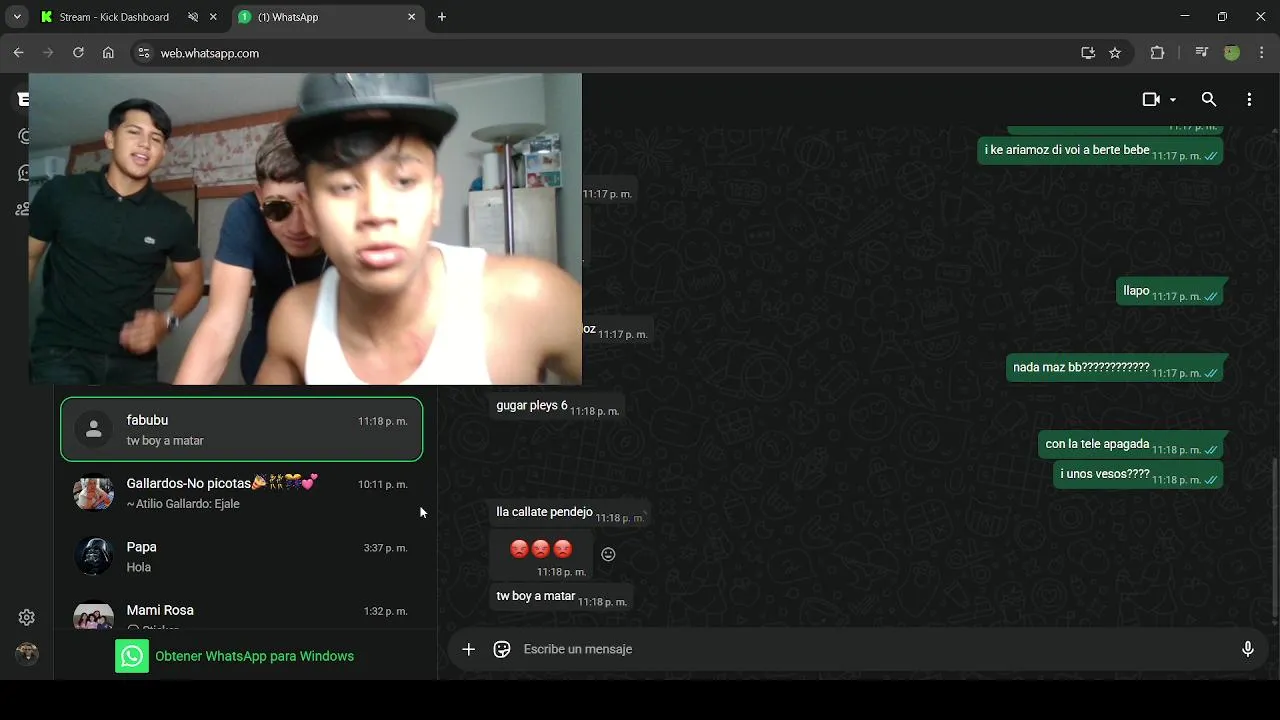Go to the browser home page
Screen dimensions: 1280x720
(108, 53)
